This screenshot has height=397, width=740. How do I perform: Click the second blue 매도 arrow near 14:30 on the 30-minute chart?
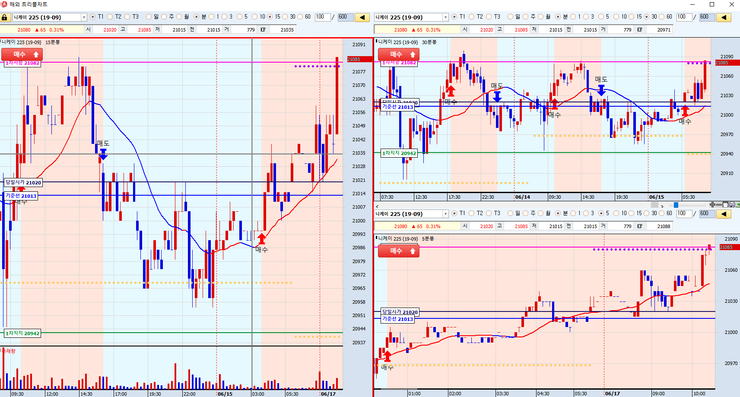[601, 90]
